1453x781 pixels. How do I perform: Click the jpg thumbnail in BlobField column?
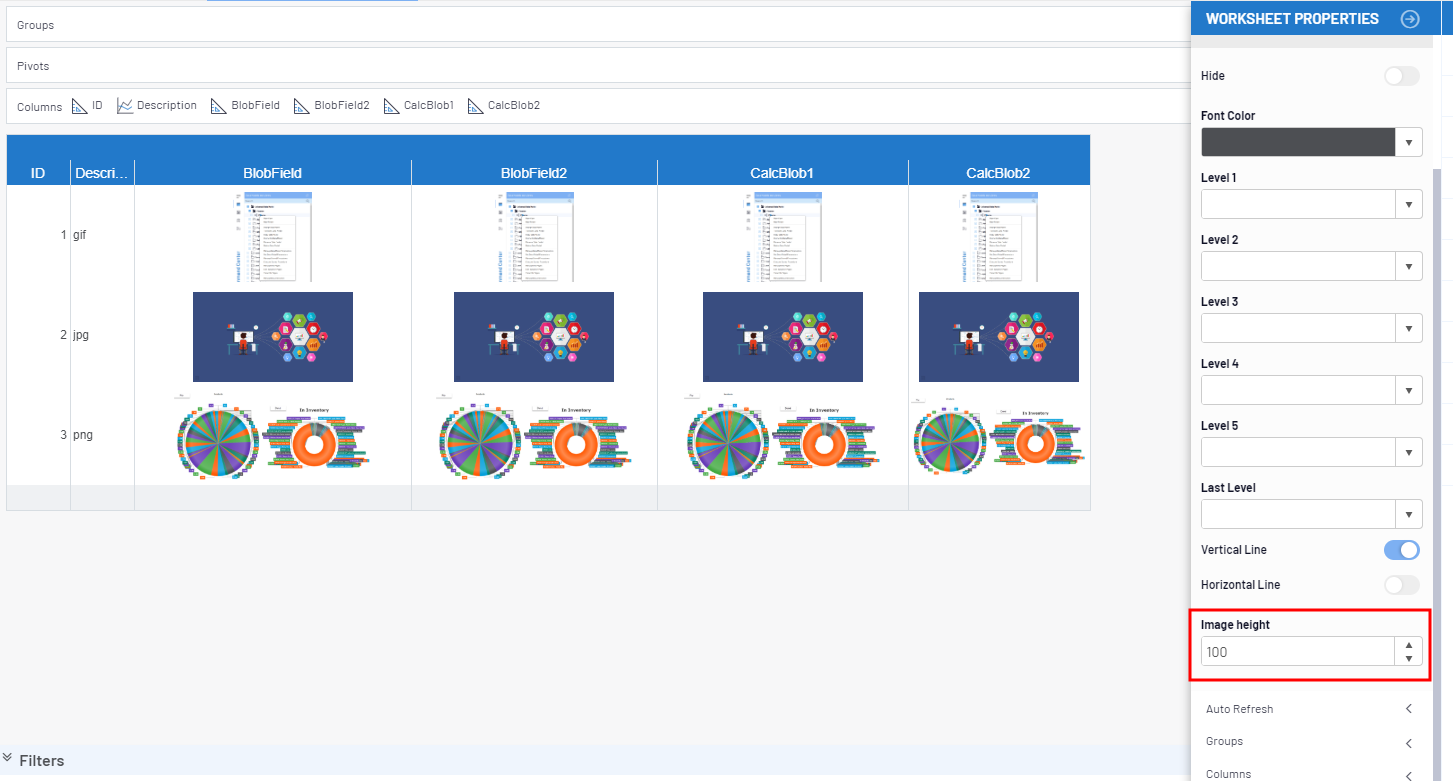[x=272, y=337]
